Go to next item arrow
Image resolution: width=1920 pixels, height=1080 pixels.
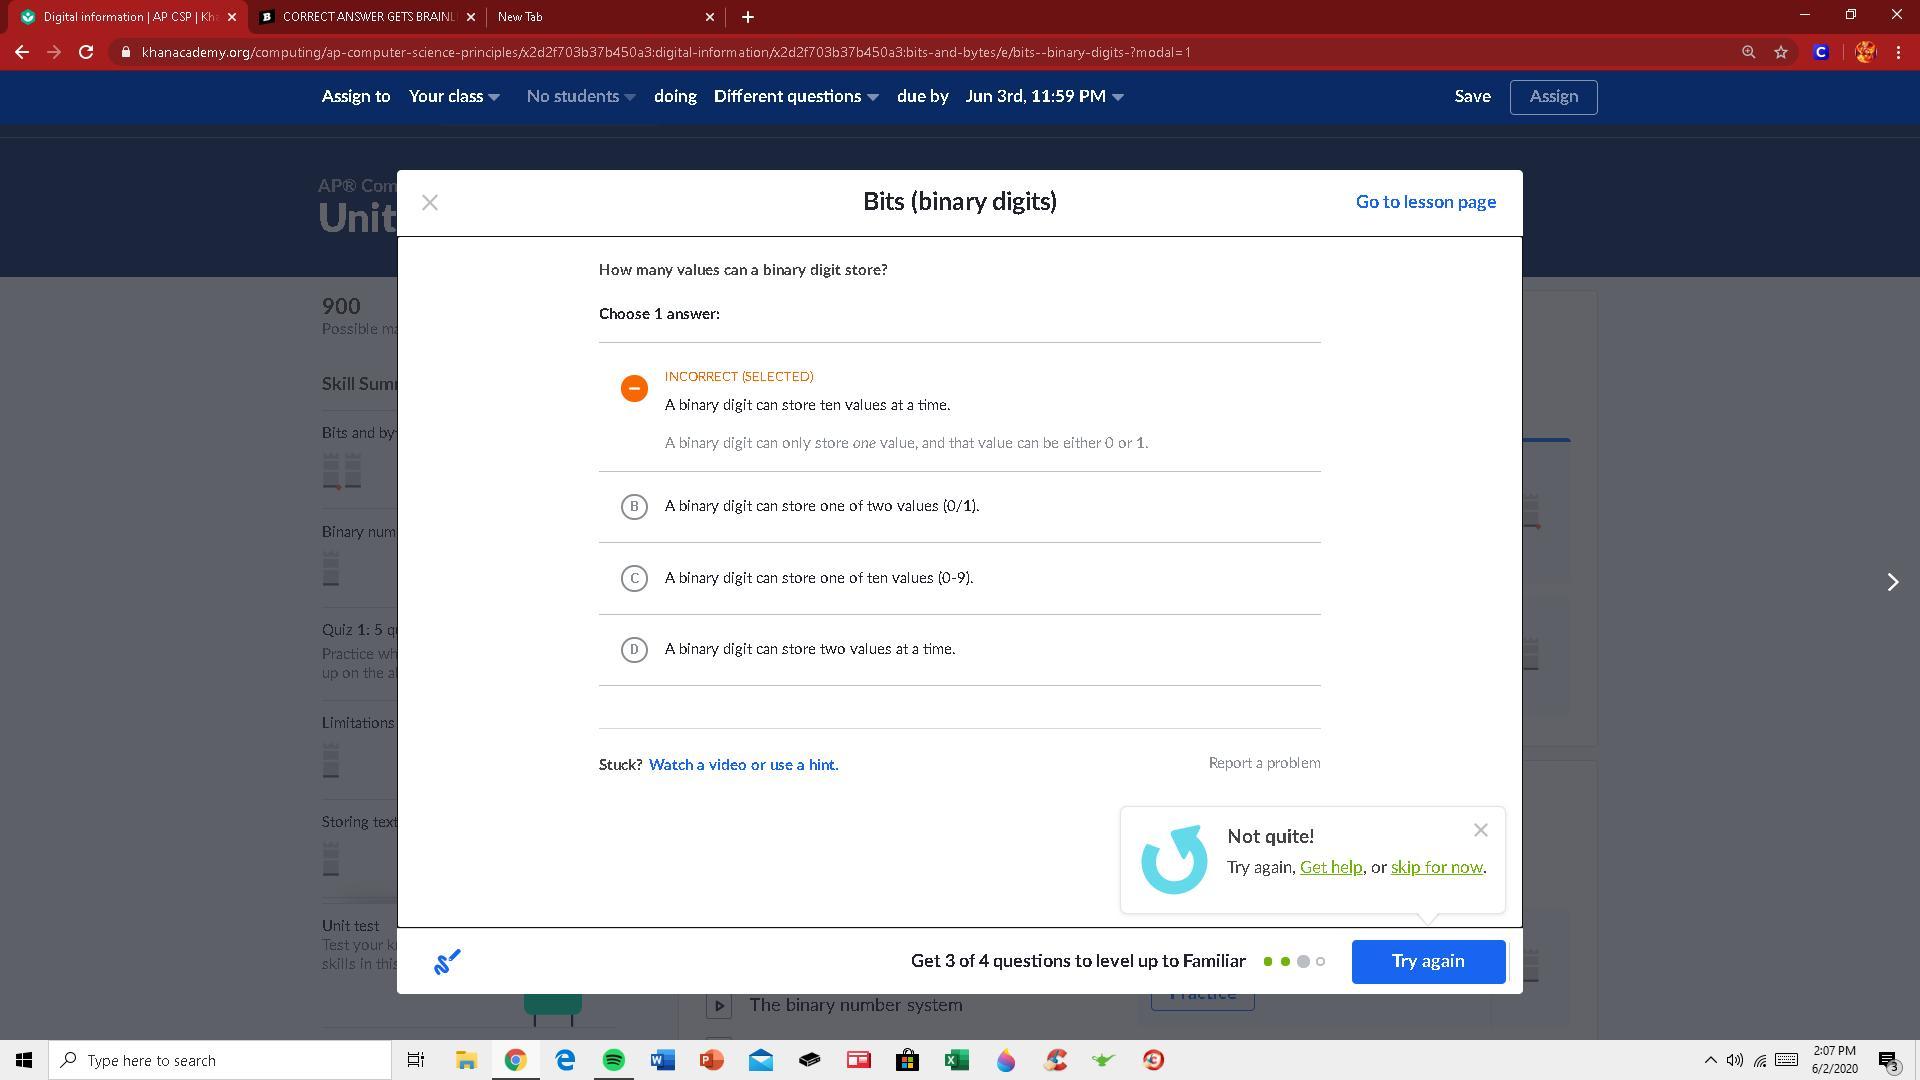point(1892,582)
